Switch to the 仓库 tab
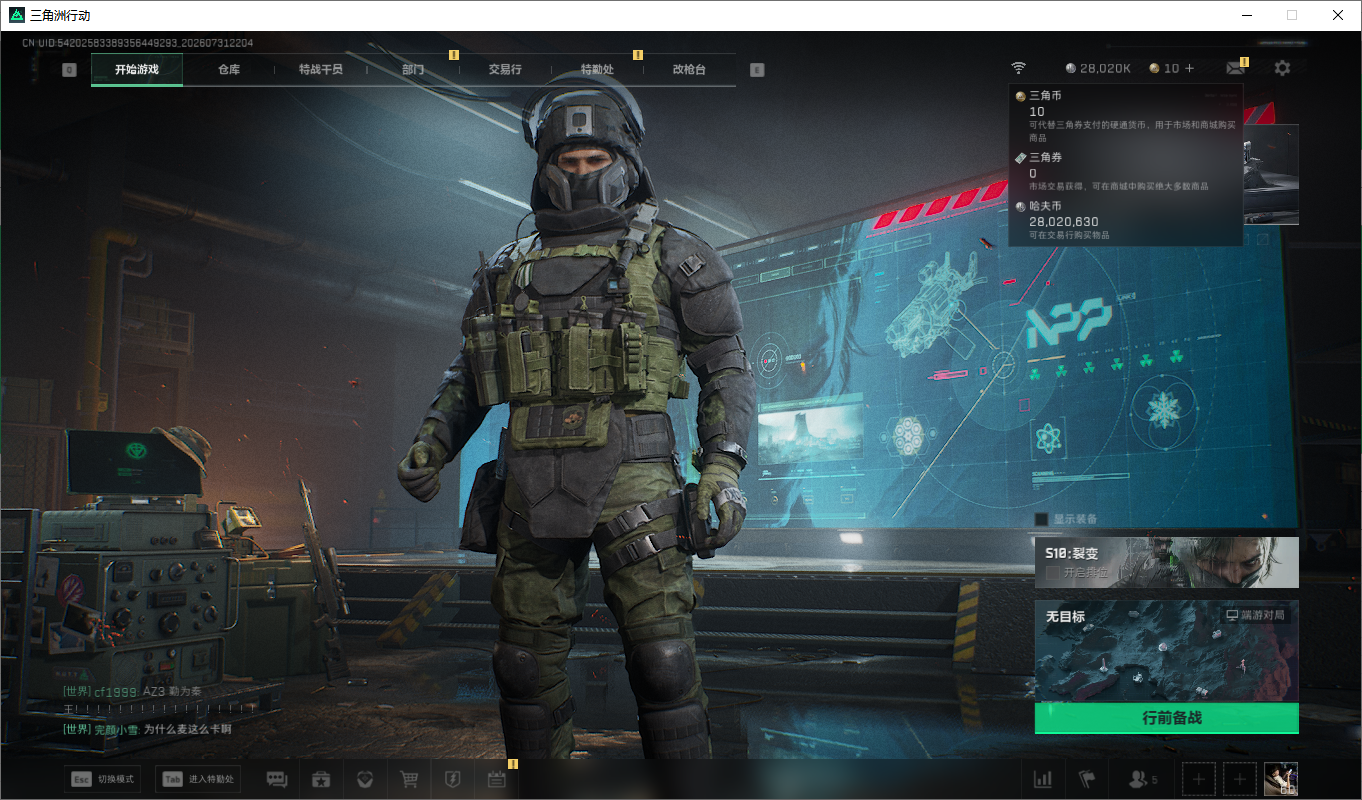 pyautogui.click(x=229, y=70)
